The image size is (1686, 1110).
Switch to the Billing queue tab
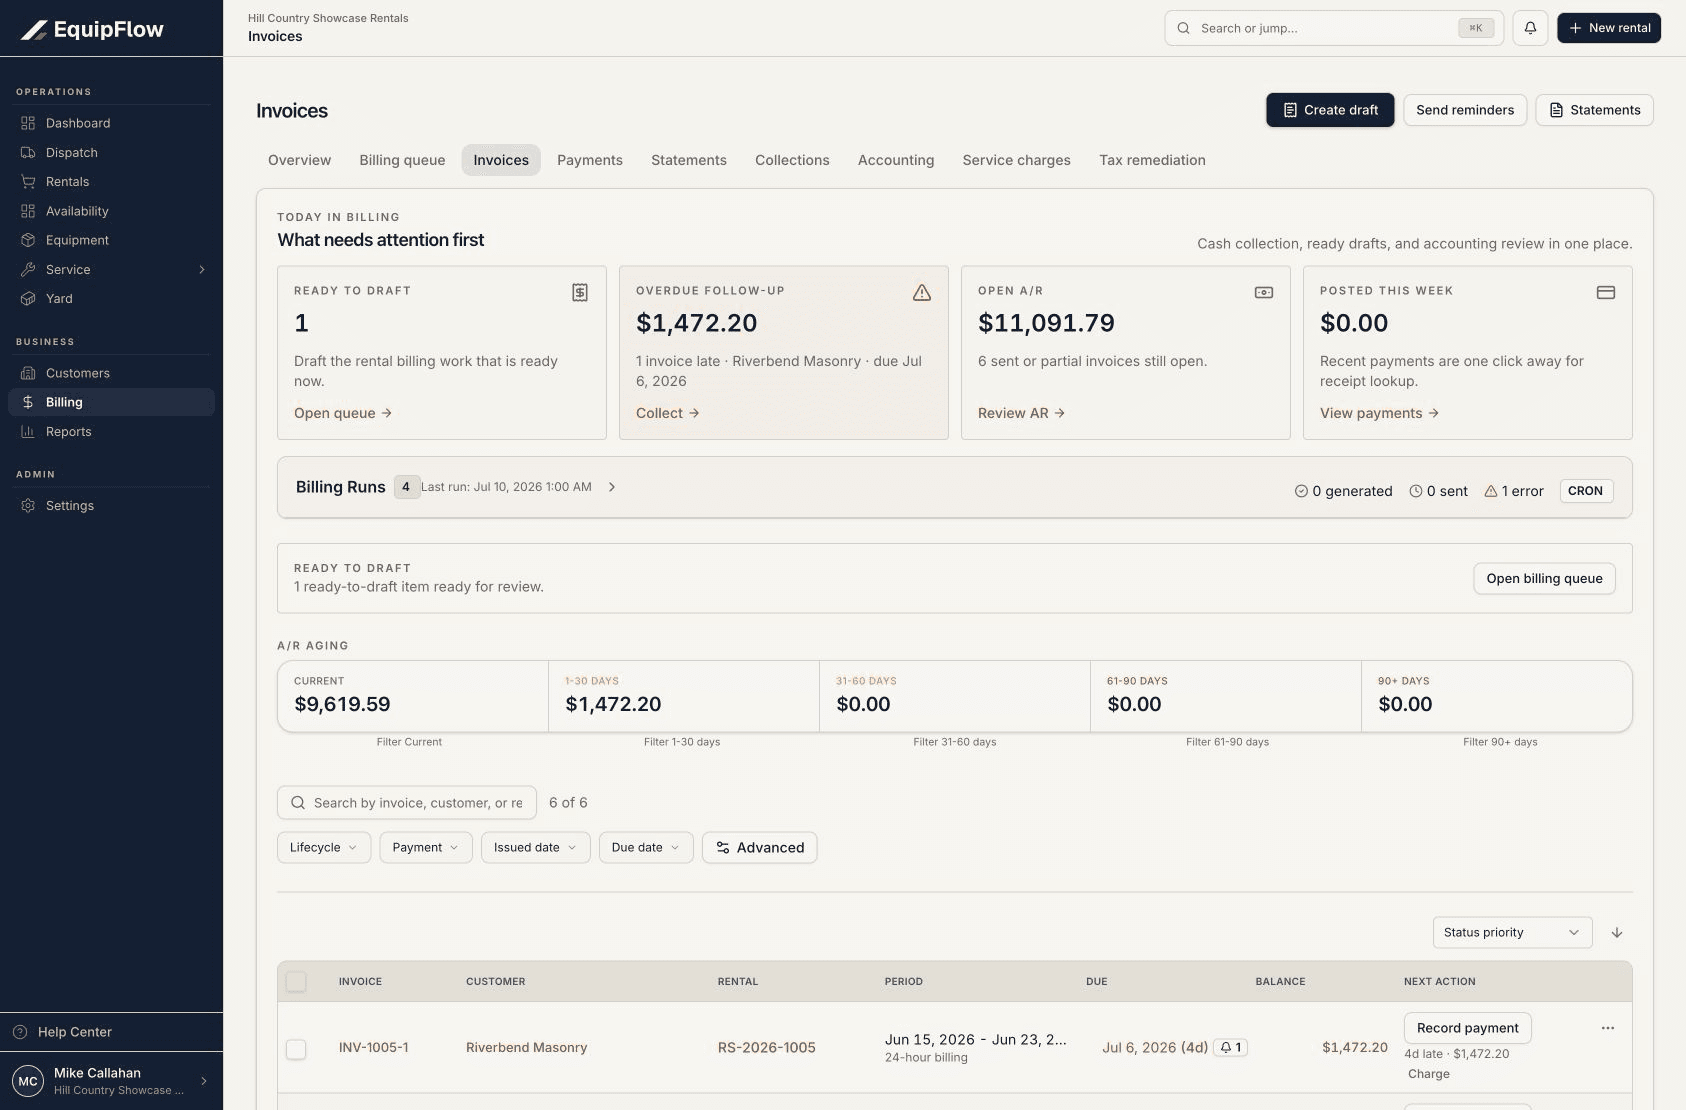[x=402, y=160]
